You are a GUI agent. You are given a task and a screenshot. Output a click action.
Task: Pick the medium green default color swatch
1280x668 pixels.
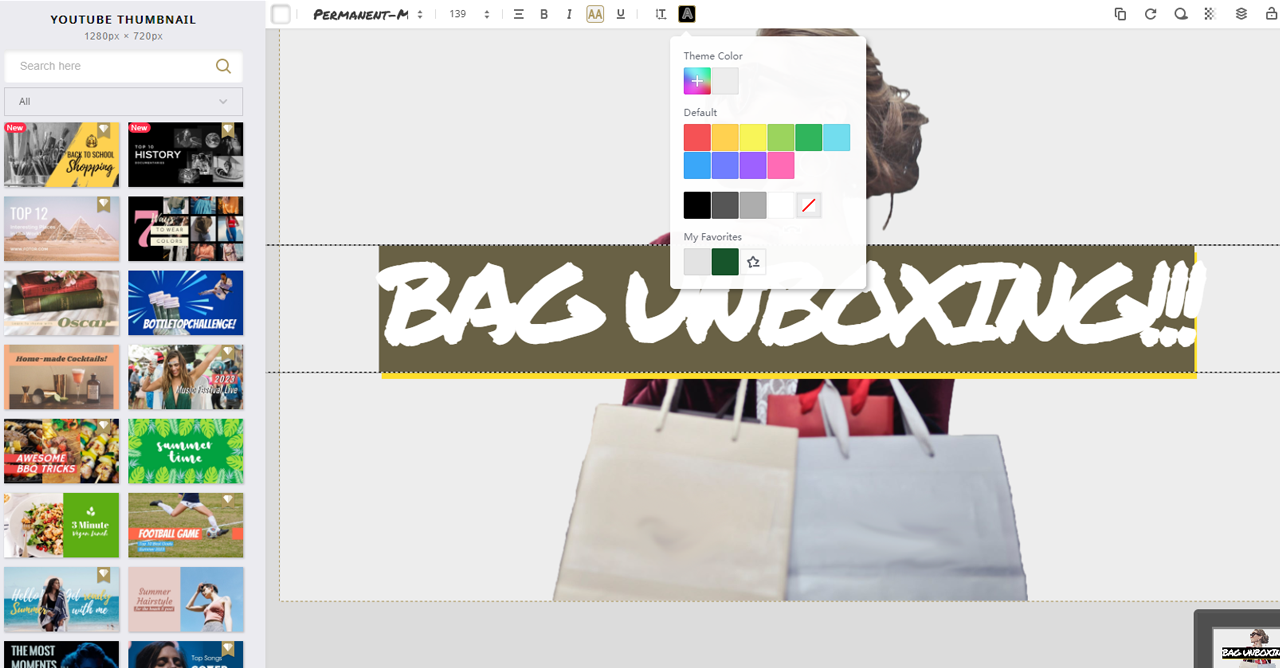(809, 137)
